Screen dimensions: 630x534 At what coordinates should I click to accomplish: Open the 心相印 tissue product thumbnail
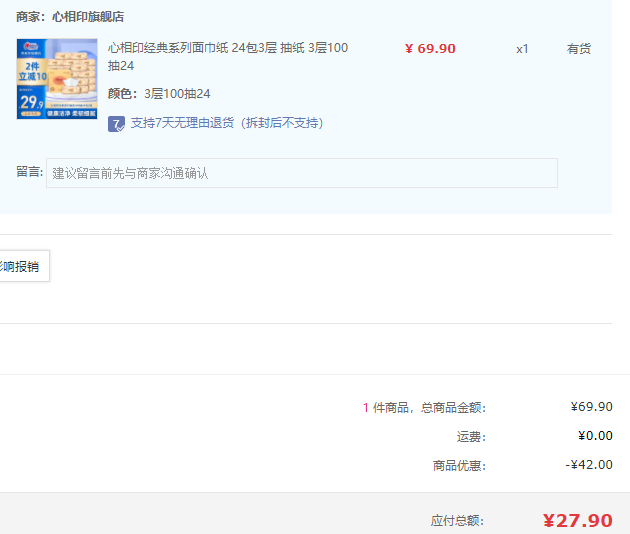pos(57,79)
